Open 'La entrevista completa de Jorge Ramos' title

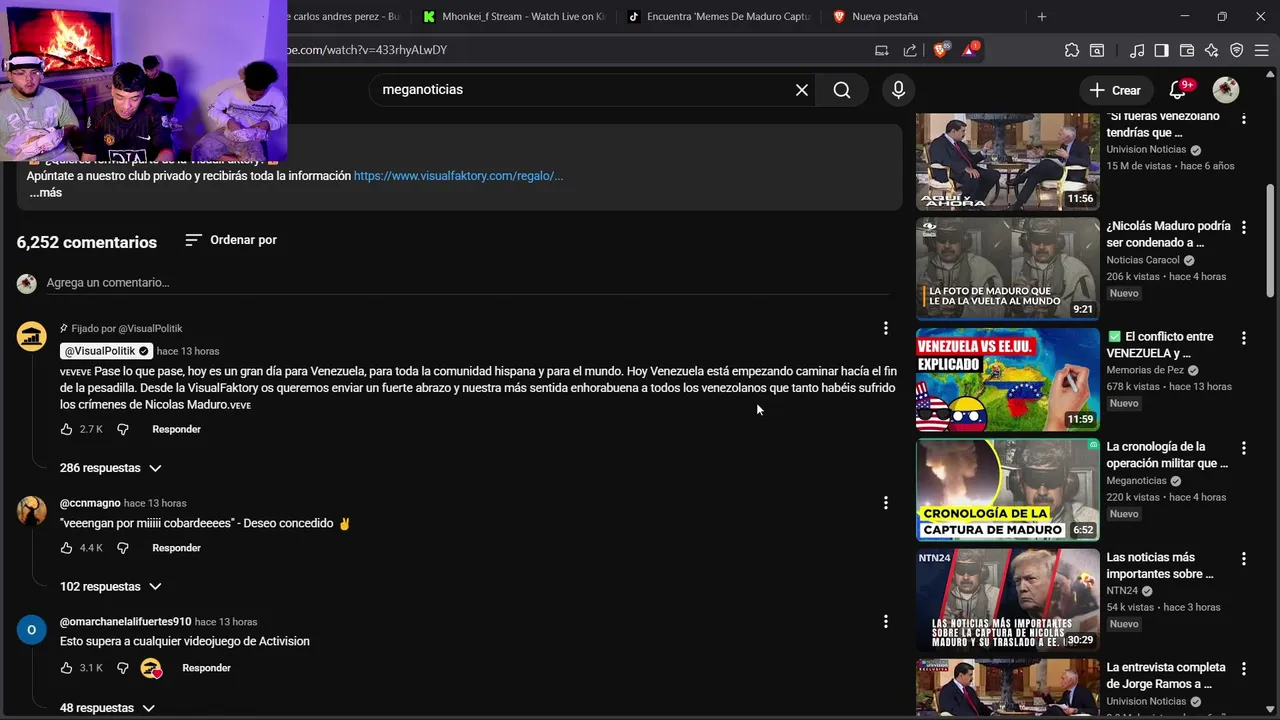click(1166, 676)
